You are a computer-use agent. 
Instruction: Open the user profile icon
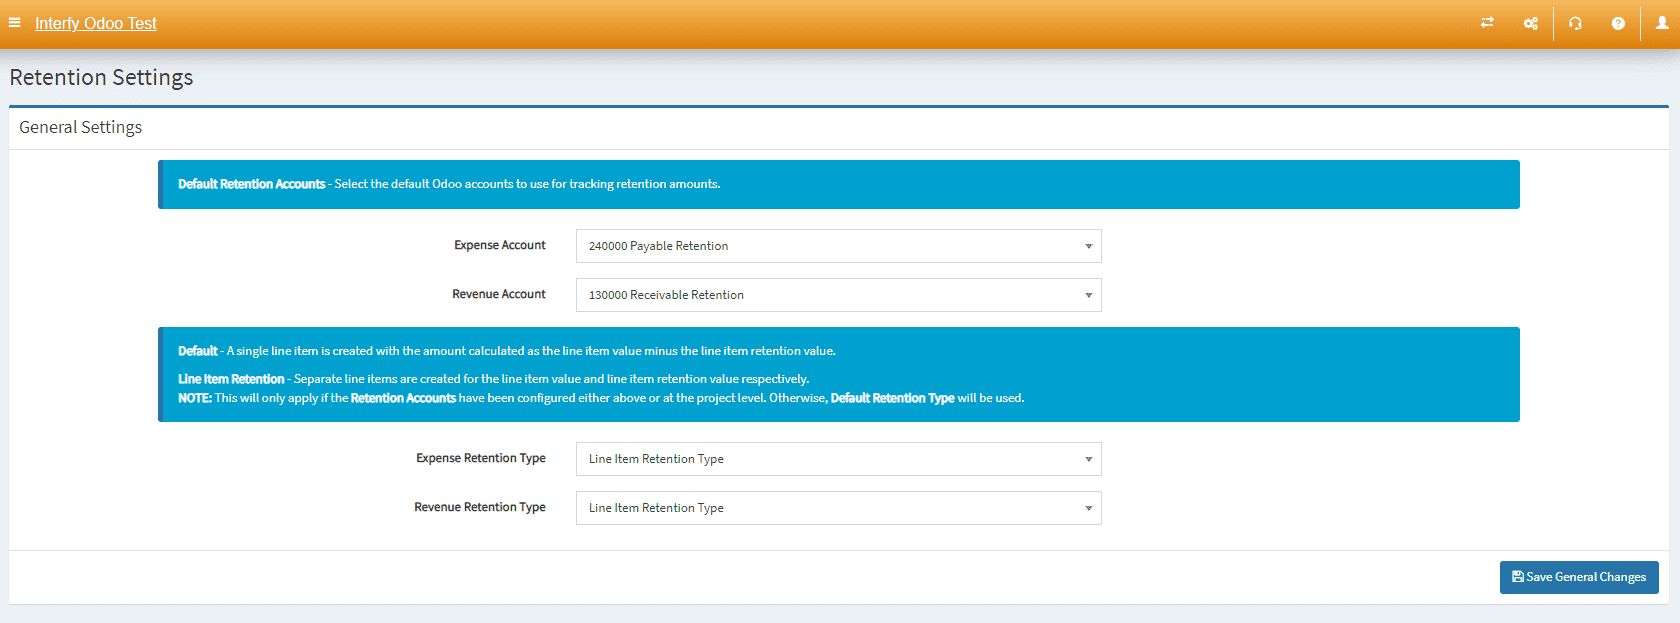1662,23
